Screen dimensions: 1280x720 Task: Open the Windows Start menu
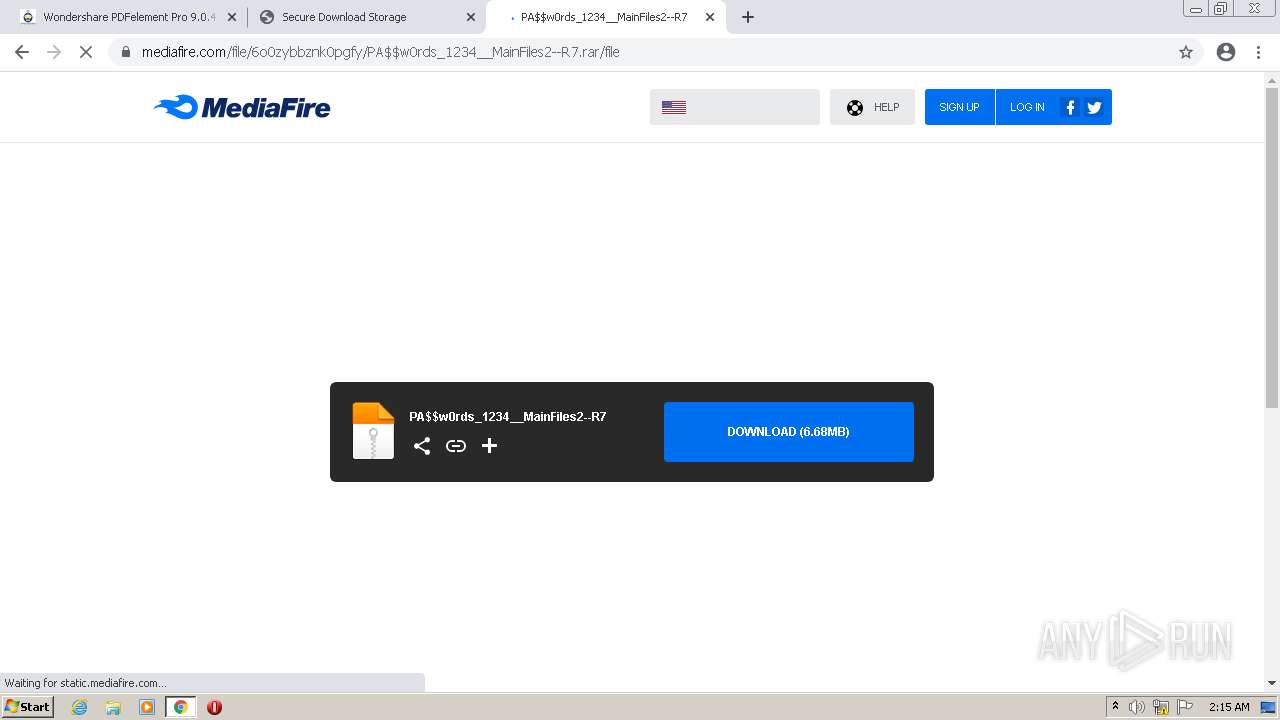click(28, 707)
